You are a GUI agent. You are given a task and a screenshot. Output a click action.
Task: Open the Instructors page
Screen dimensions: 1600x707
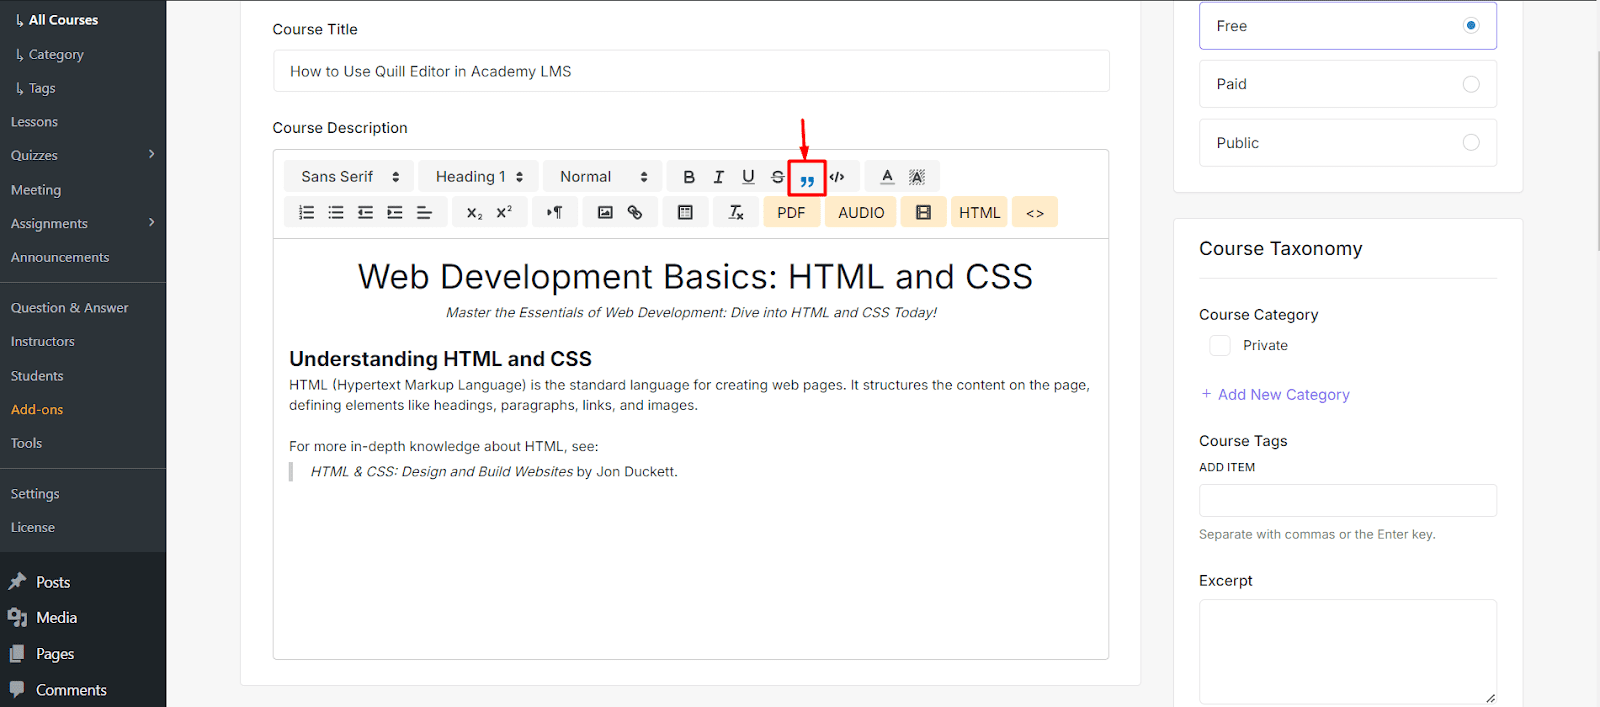click(42, 342)
